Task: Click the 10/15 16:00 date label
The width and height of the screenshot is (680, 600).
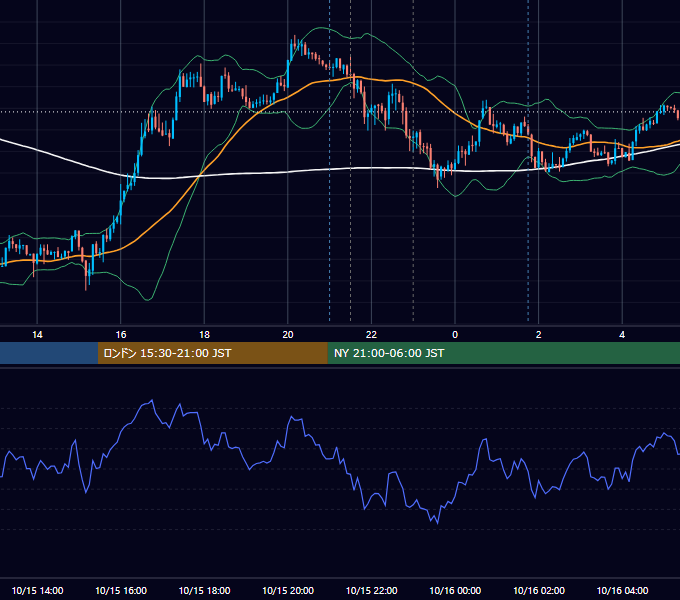Action: (121, 590)
